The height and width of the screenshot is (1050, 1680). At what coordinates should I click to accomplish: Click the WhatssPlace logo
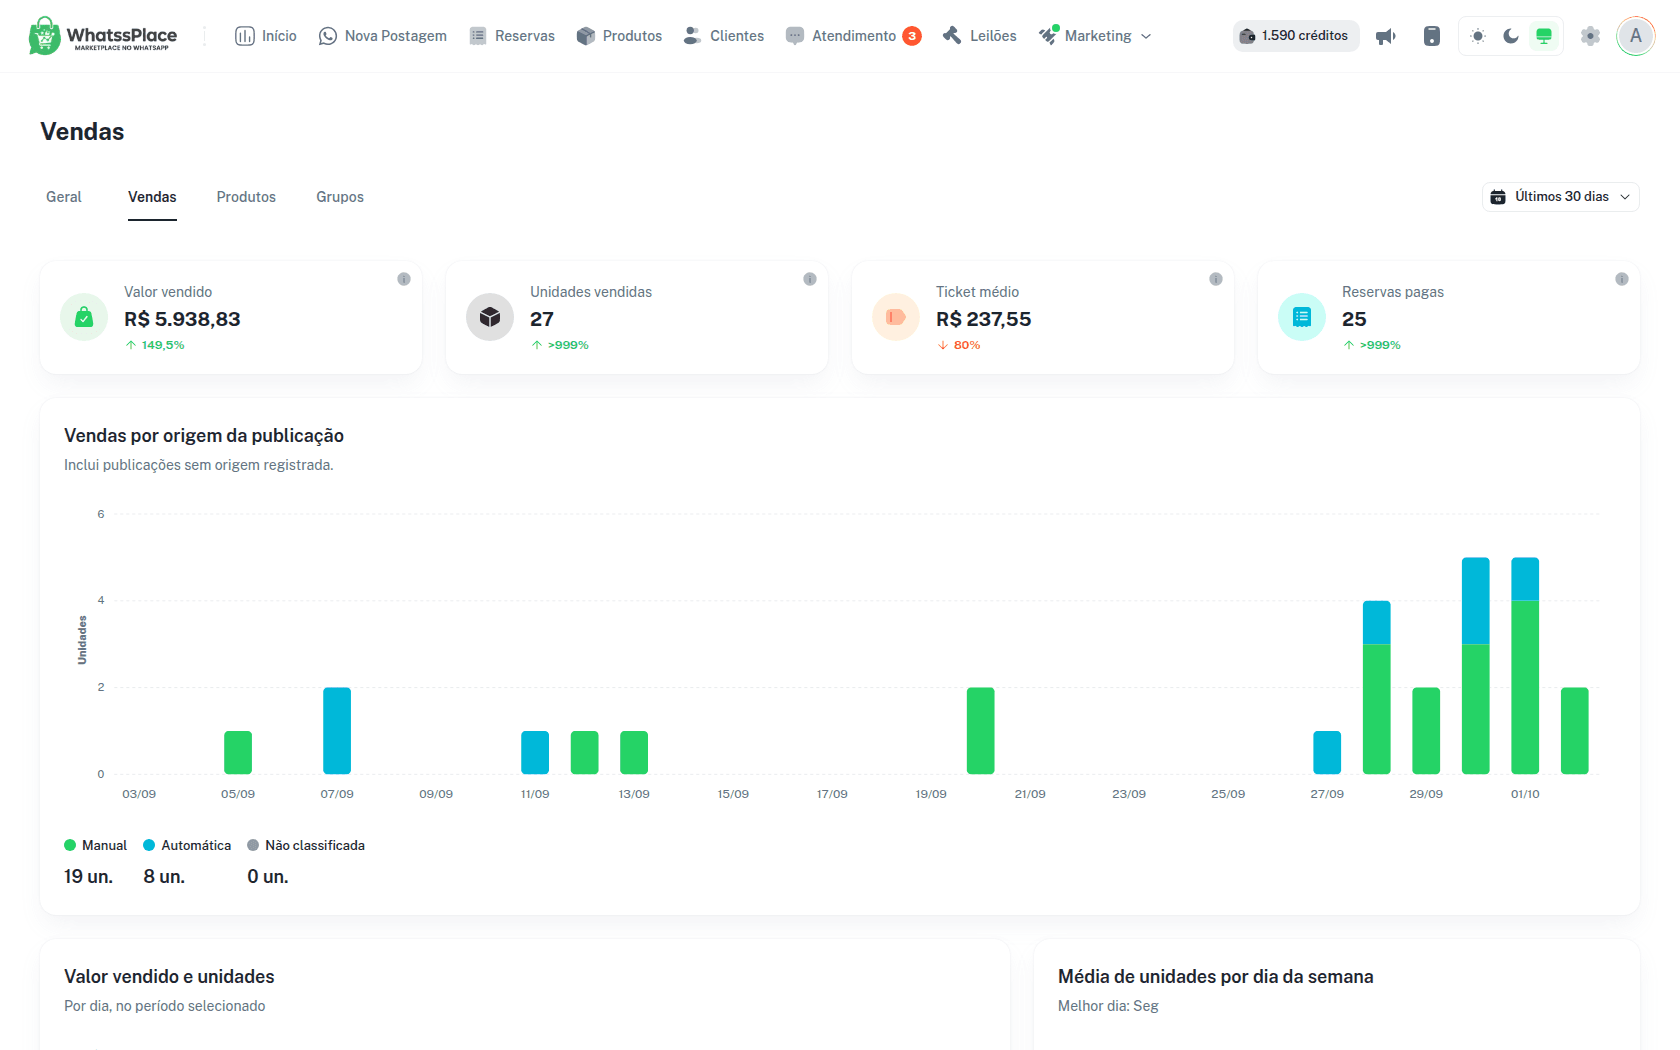pos(103,36)
